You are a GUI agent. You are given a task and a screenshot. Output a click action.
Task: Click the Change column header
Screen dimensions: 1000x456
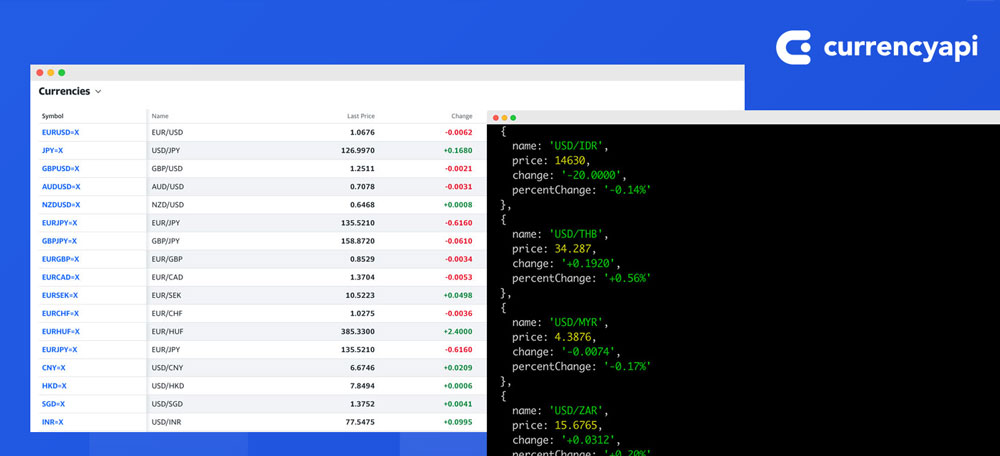coord(461,116)
